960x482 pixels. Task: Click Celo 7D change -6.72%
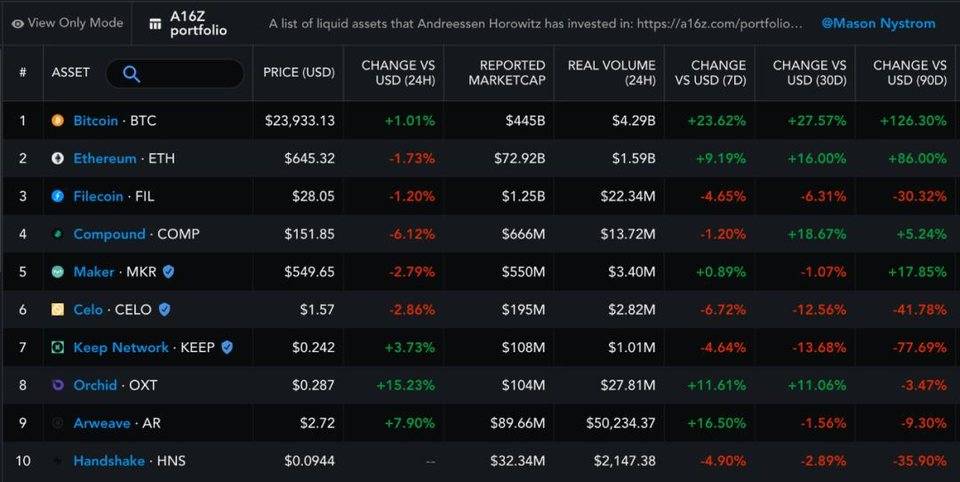coord(723,310)
